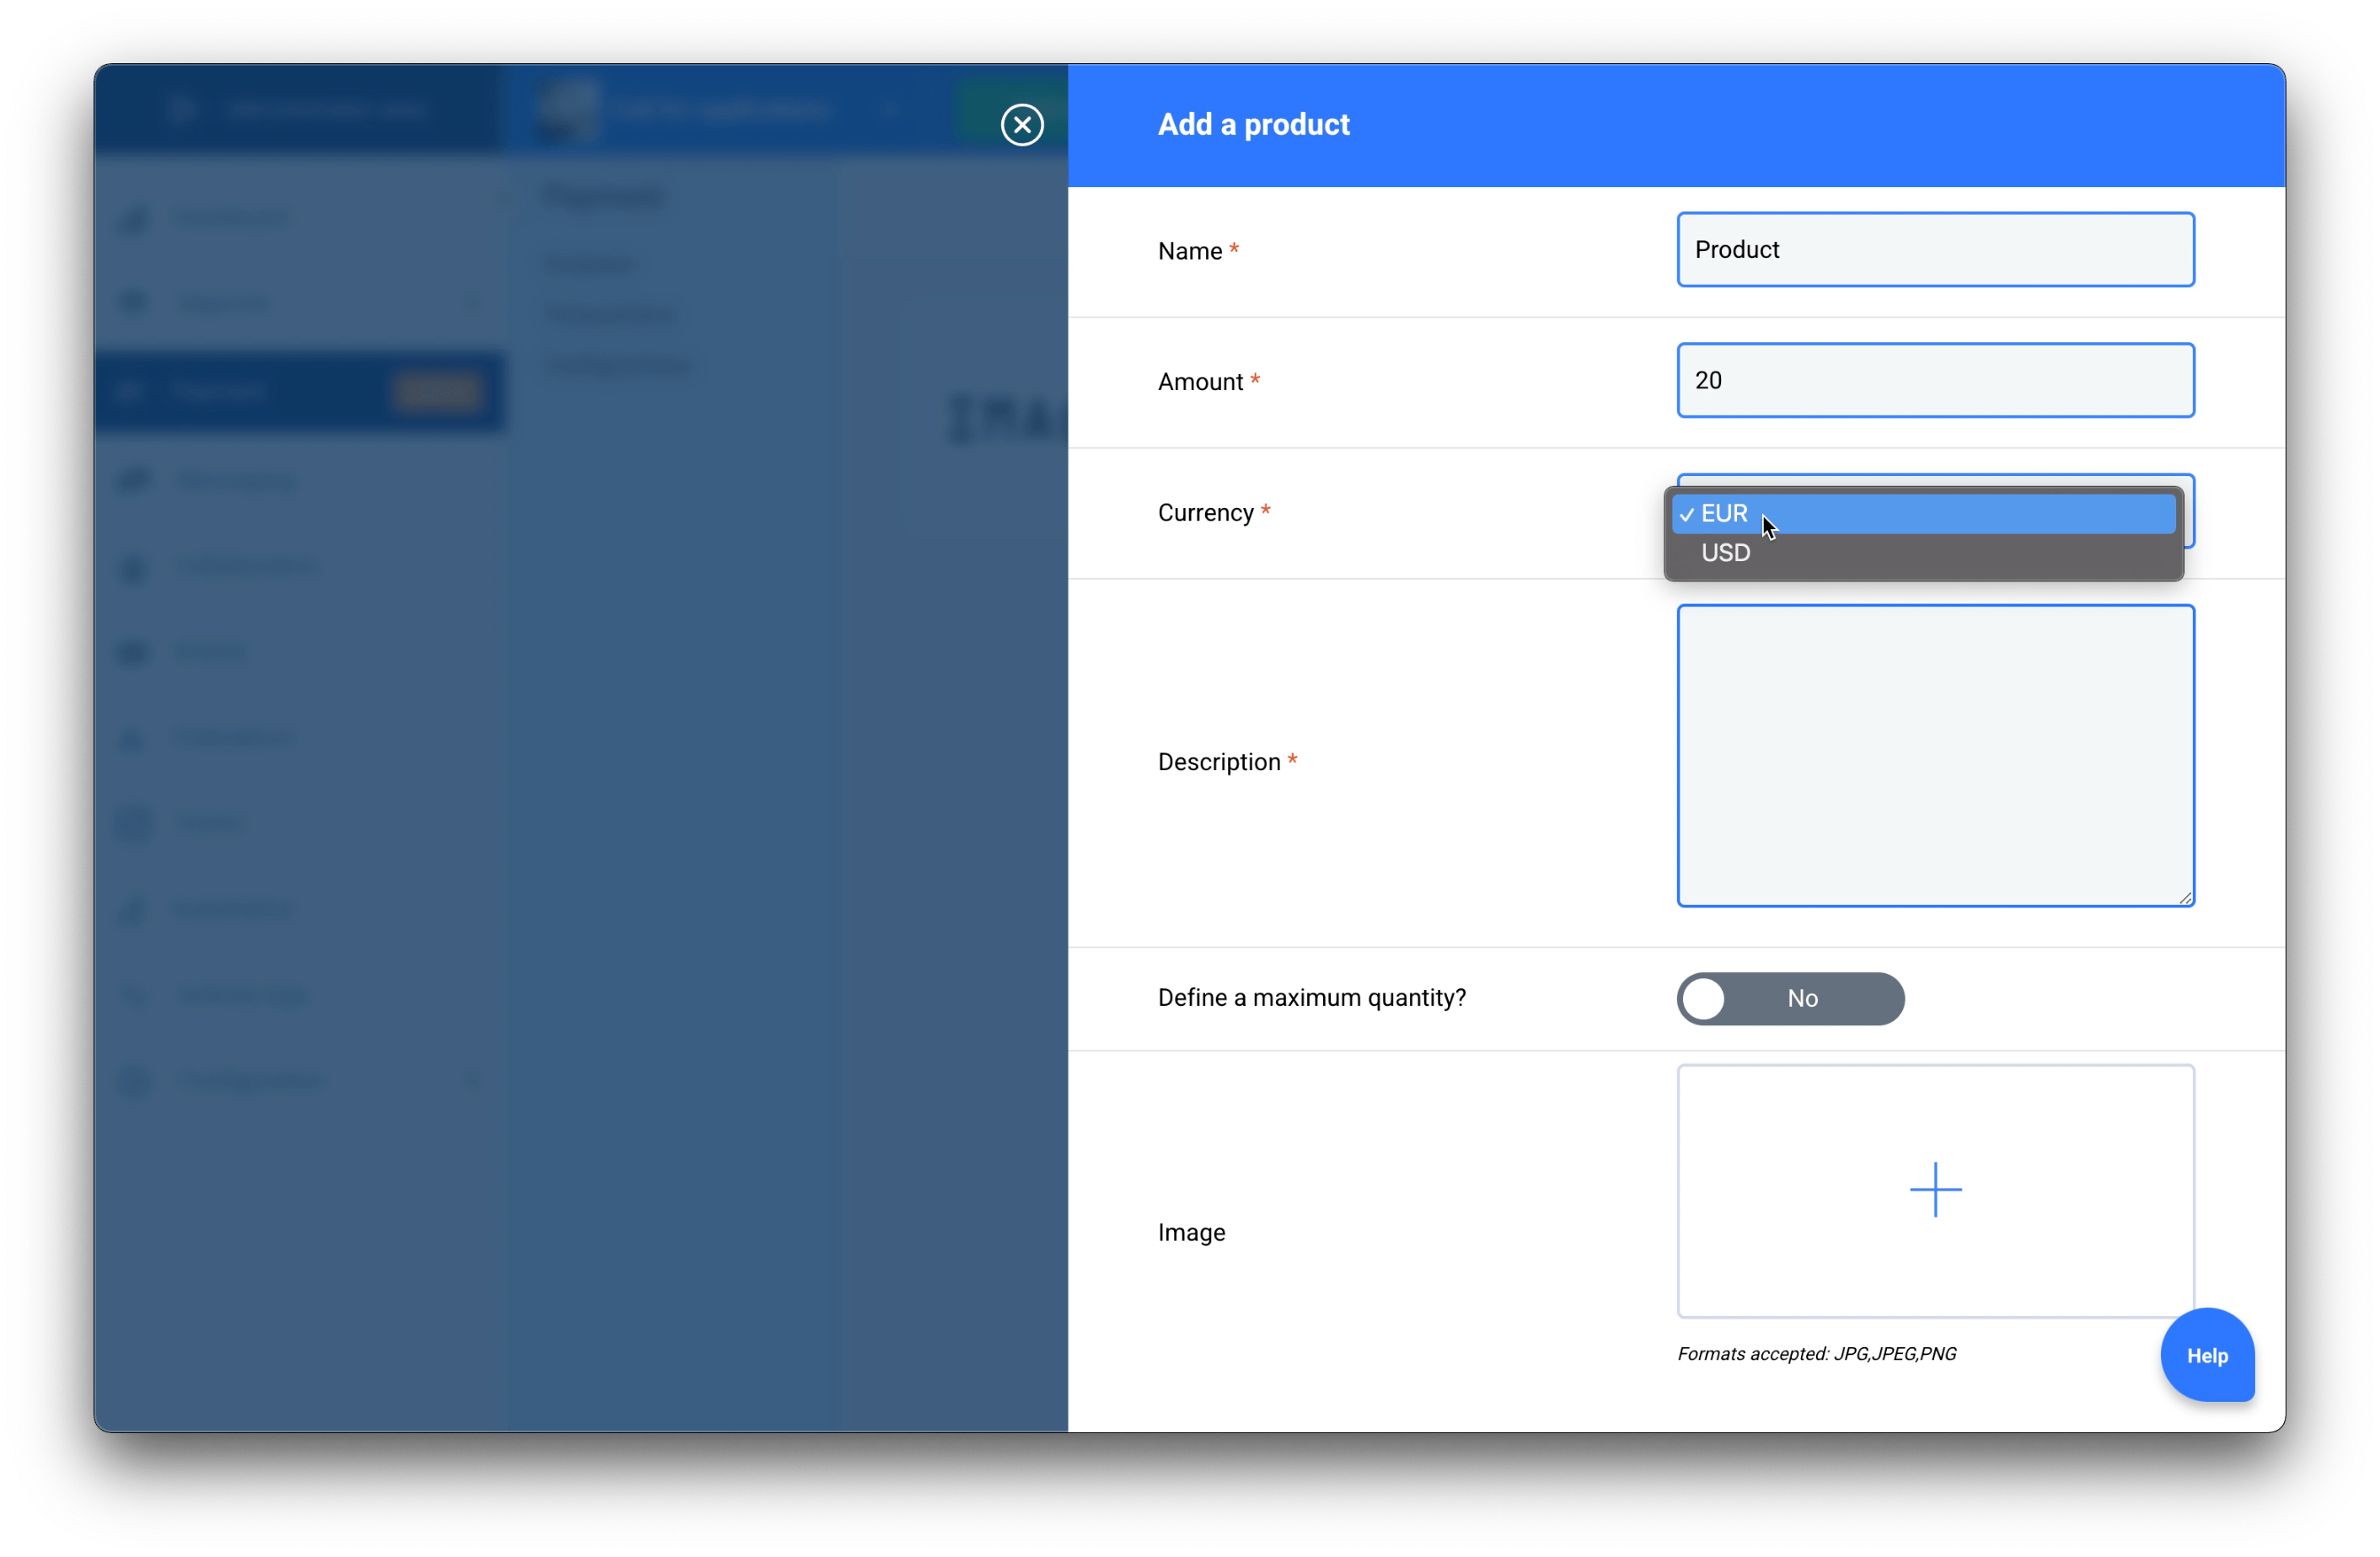Image resolution: width=2380 pixels, height=1557 pixels.
Task: Click the Formats accepted hint text
Action: click(1816, 1353)
